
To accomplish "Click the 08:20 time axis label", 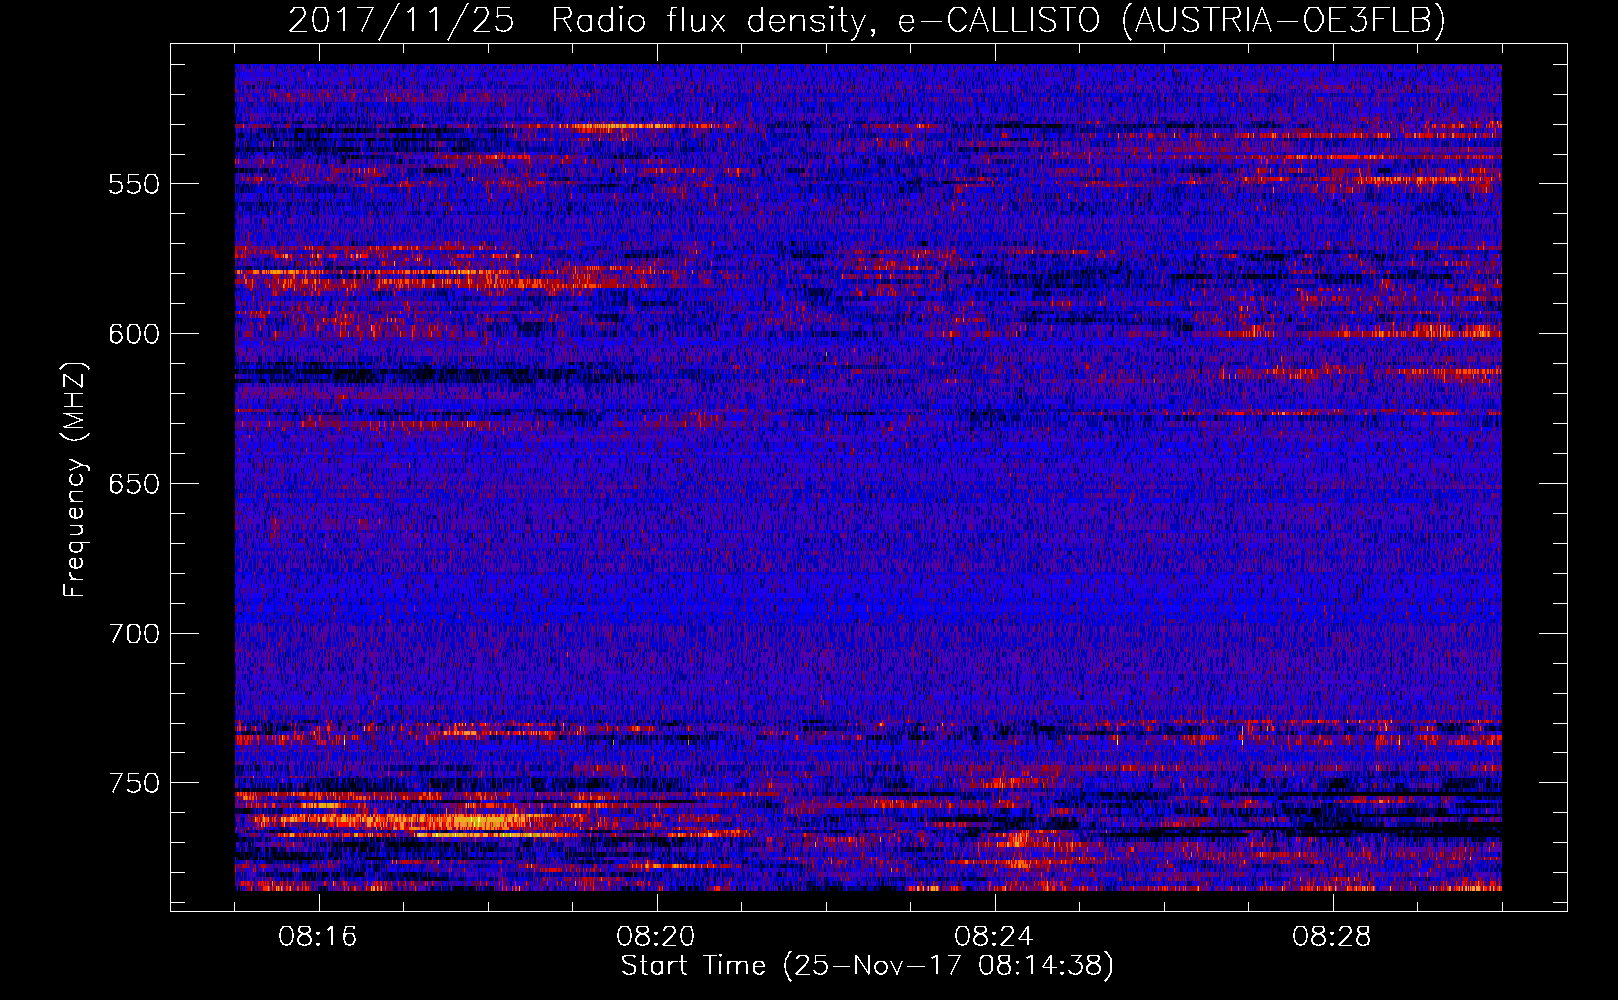I will click(x=656, y=937).
